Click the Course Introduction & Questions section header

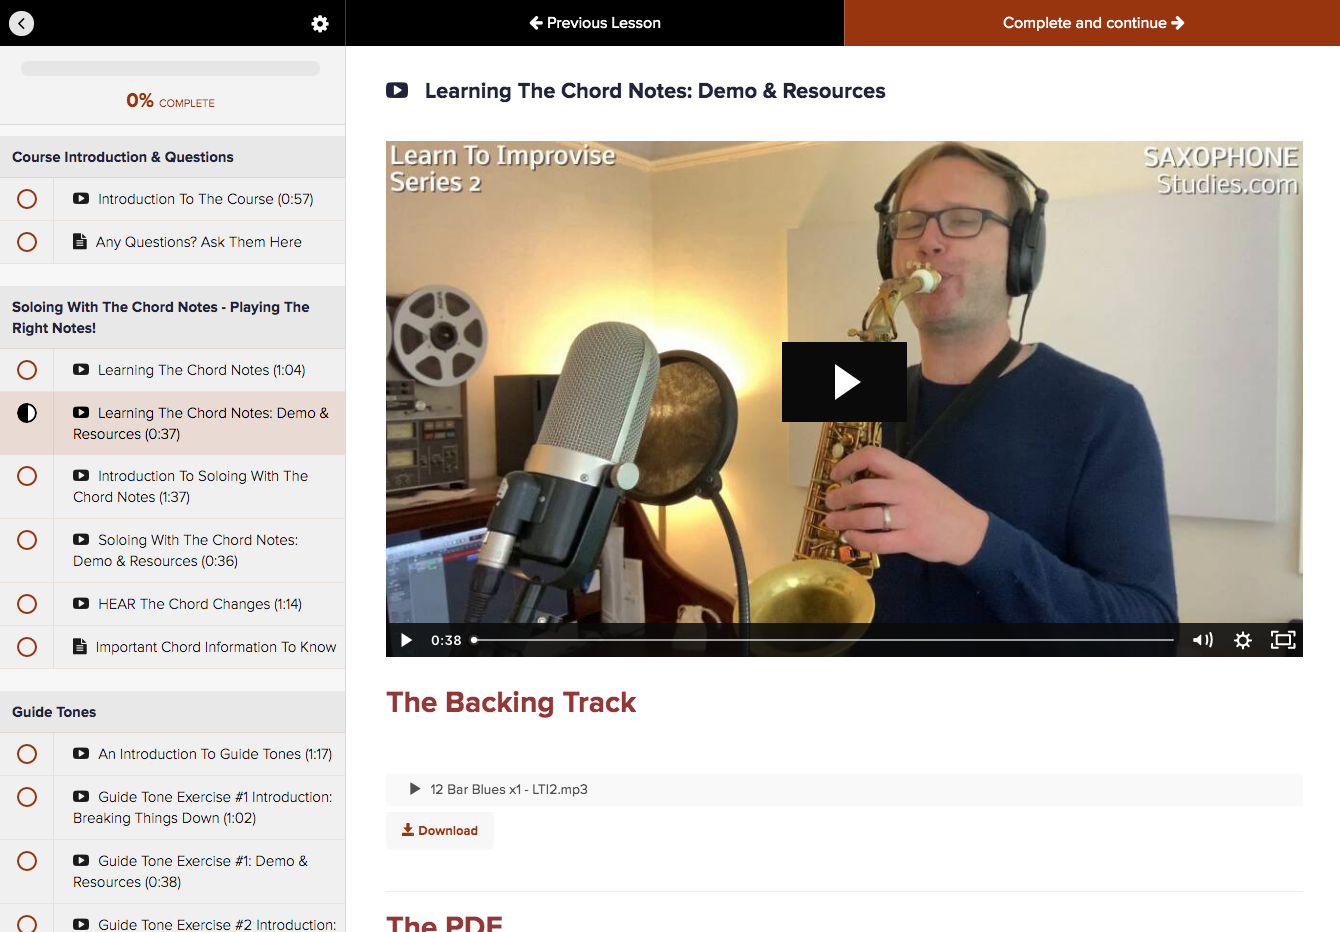click(172, 157)
